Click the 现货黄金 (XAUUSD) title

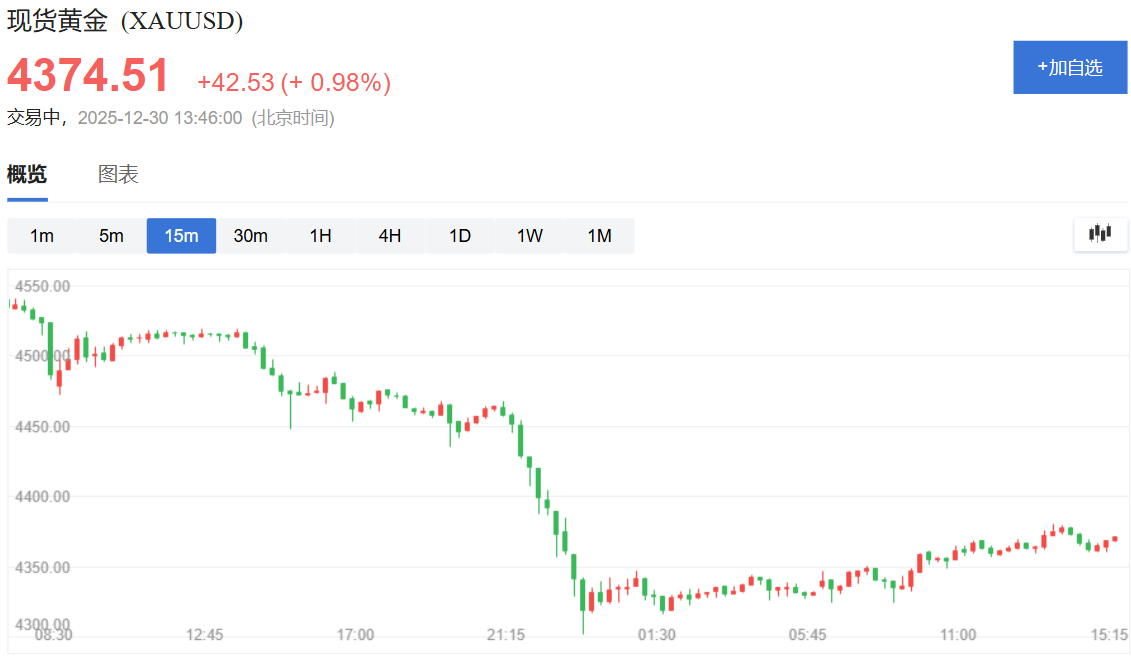tap(125, 20)
